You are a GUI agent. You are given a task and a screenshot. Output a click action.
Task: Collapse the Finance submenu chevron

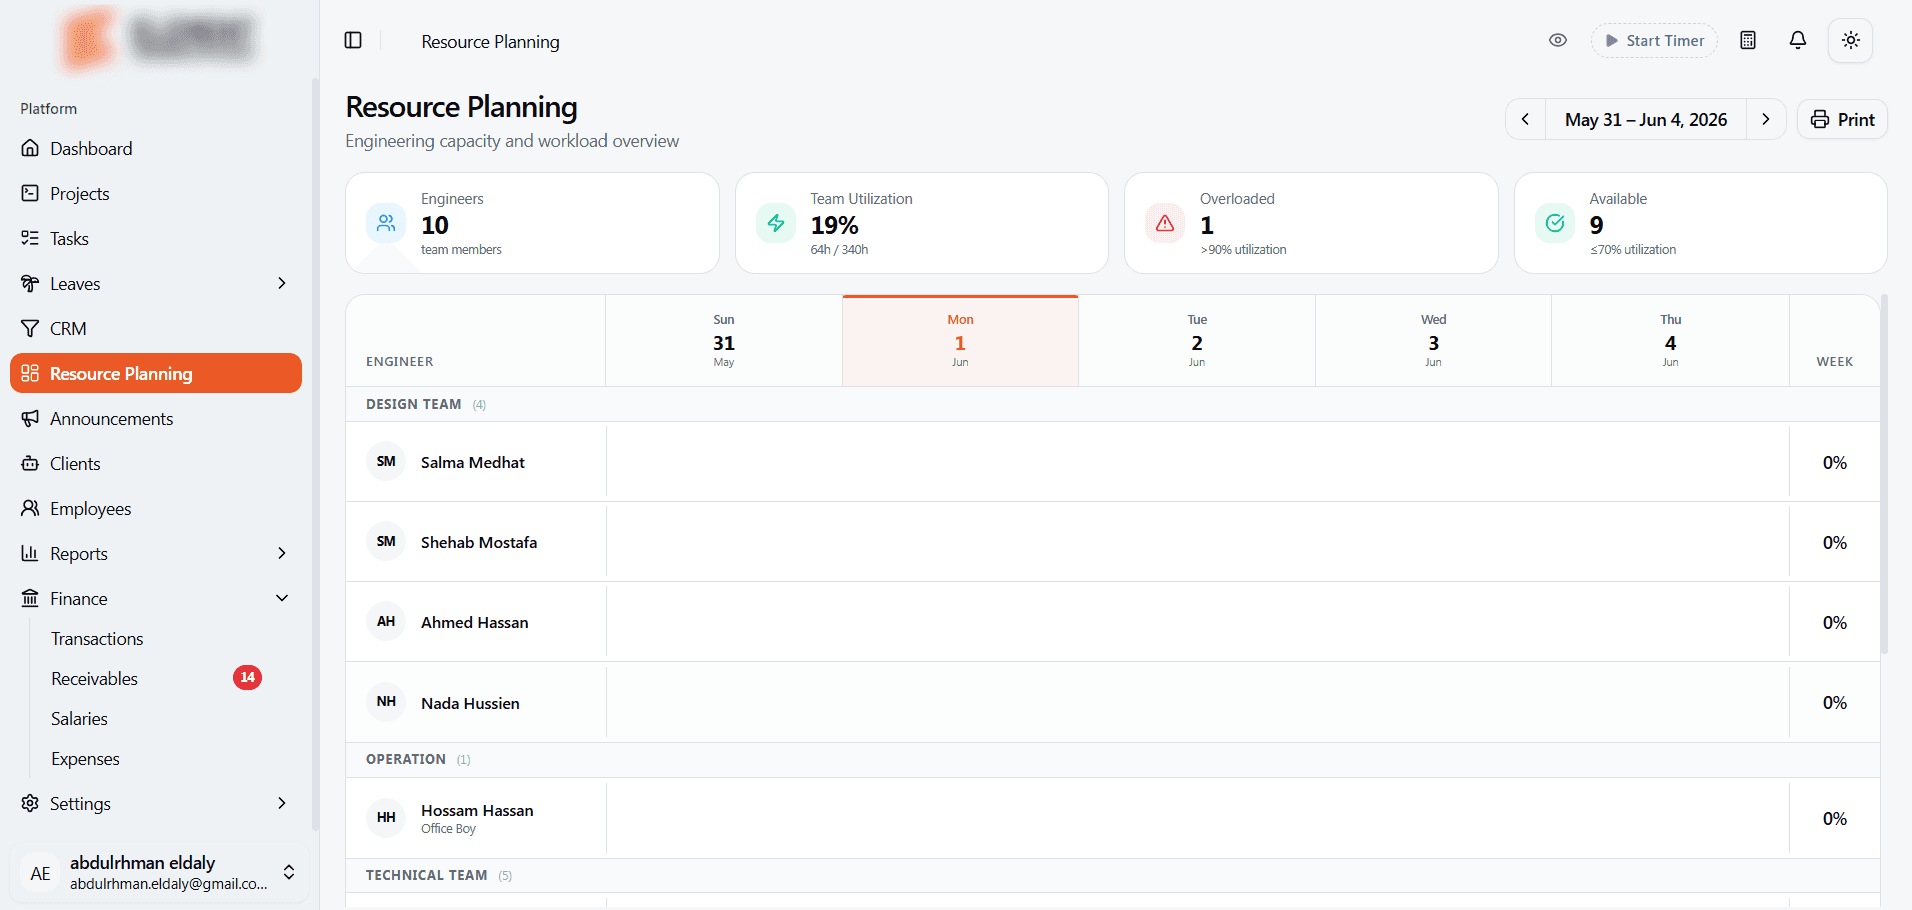tap(282, 598)
